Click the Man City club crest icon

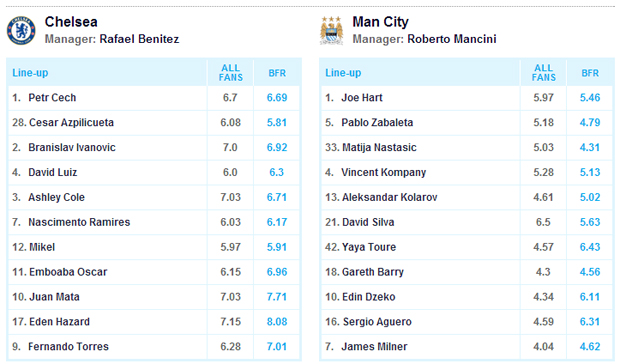(331, 30)
